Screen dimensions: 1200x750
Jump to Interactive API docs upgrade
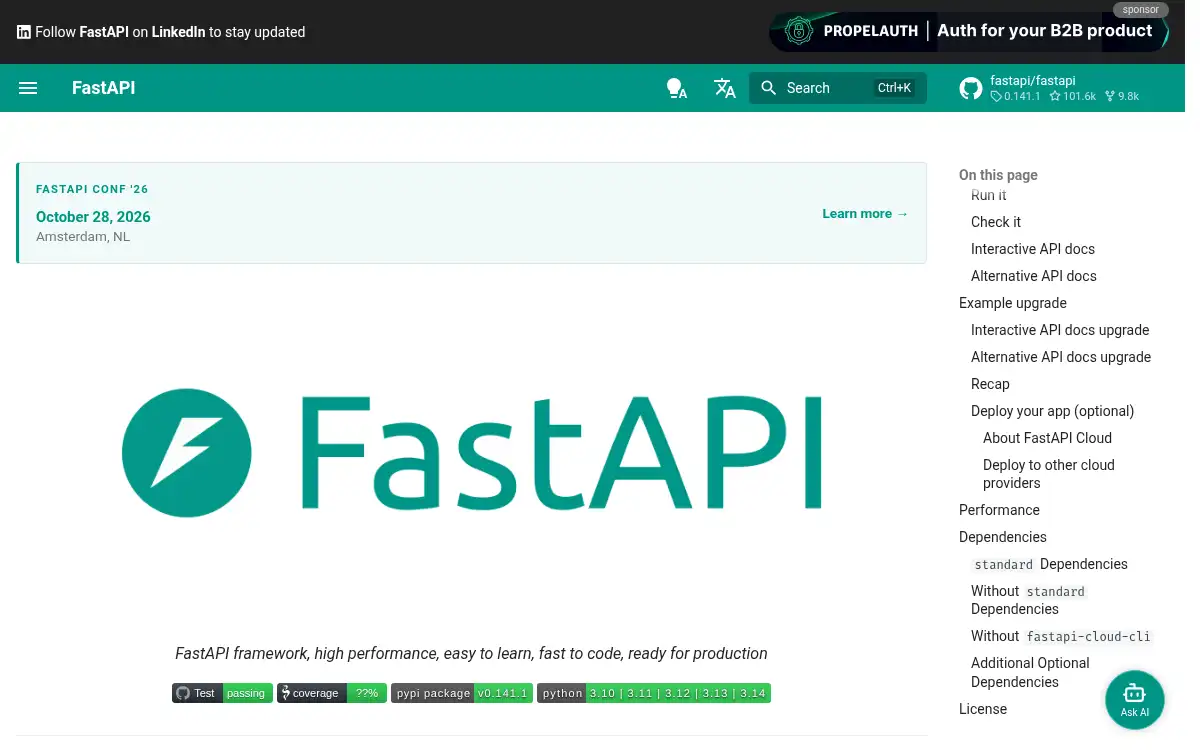(1060, 330)
